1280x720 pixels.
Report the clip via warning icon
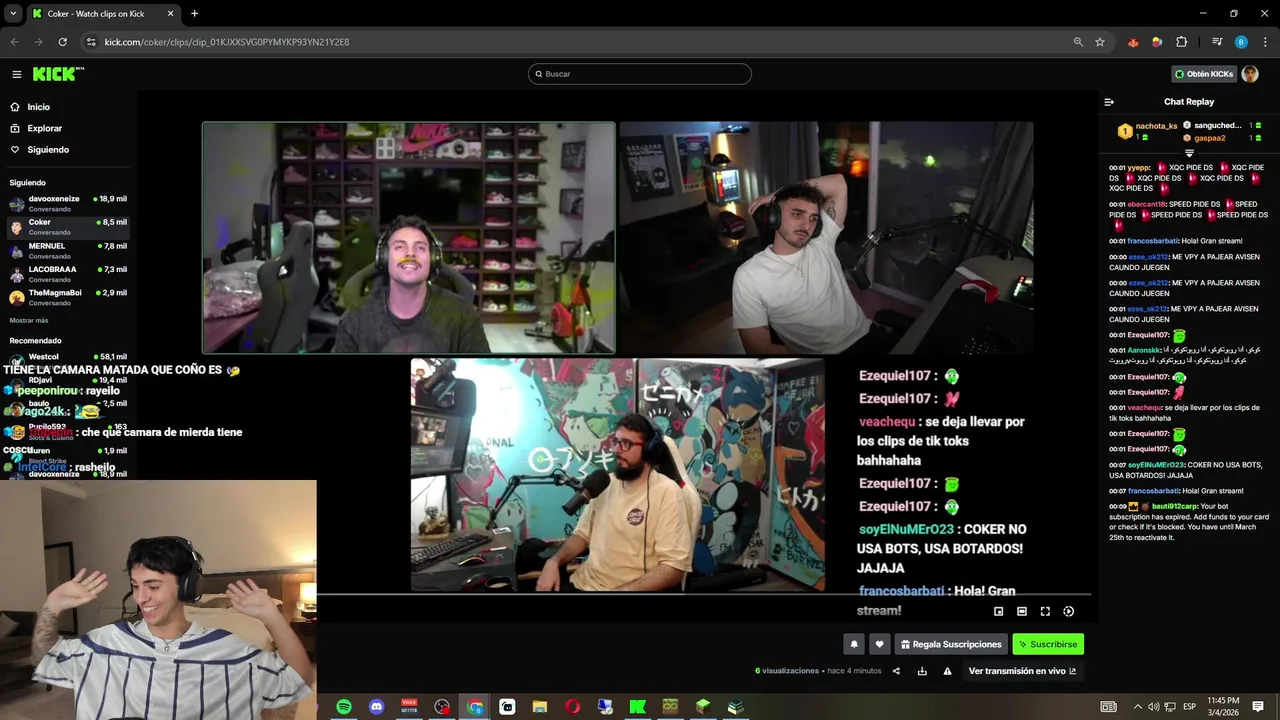click(947, 671)
